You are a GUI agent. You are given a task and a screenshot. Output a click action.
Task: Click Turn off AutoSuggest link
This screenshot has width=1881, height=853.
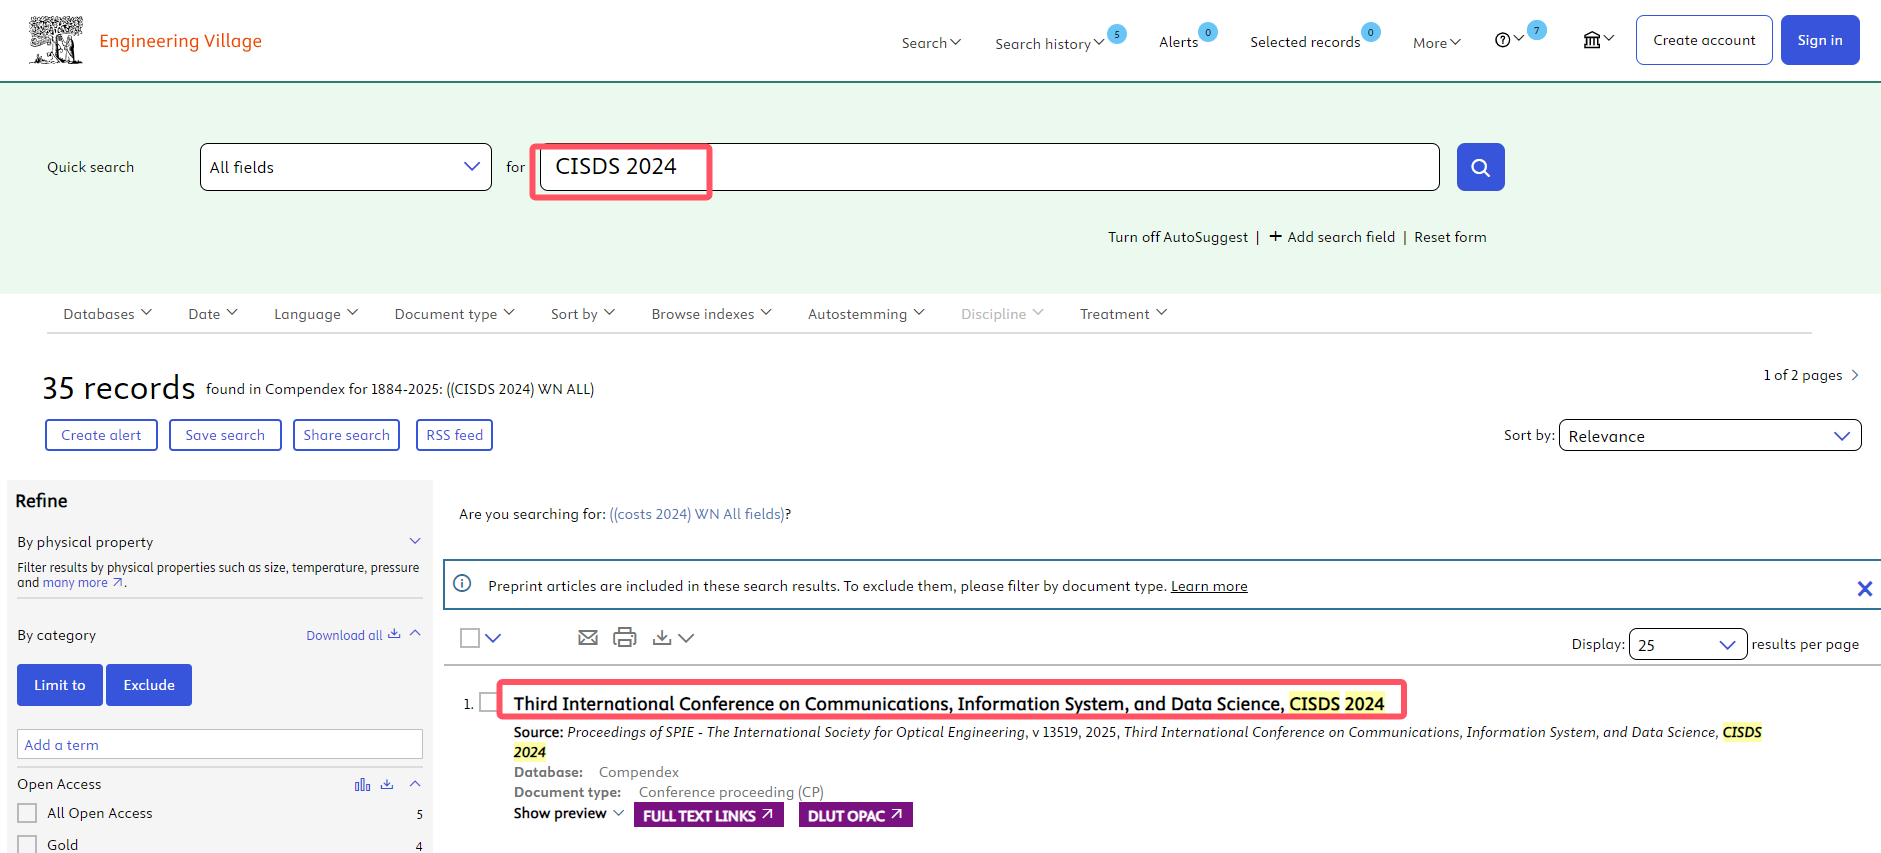[1178, 237]
